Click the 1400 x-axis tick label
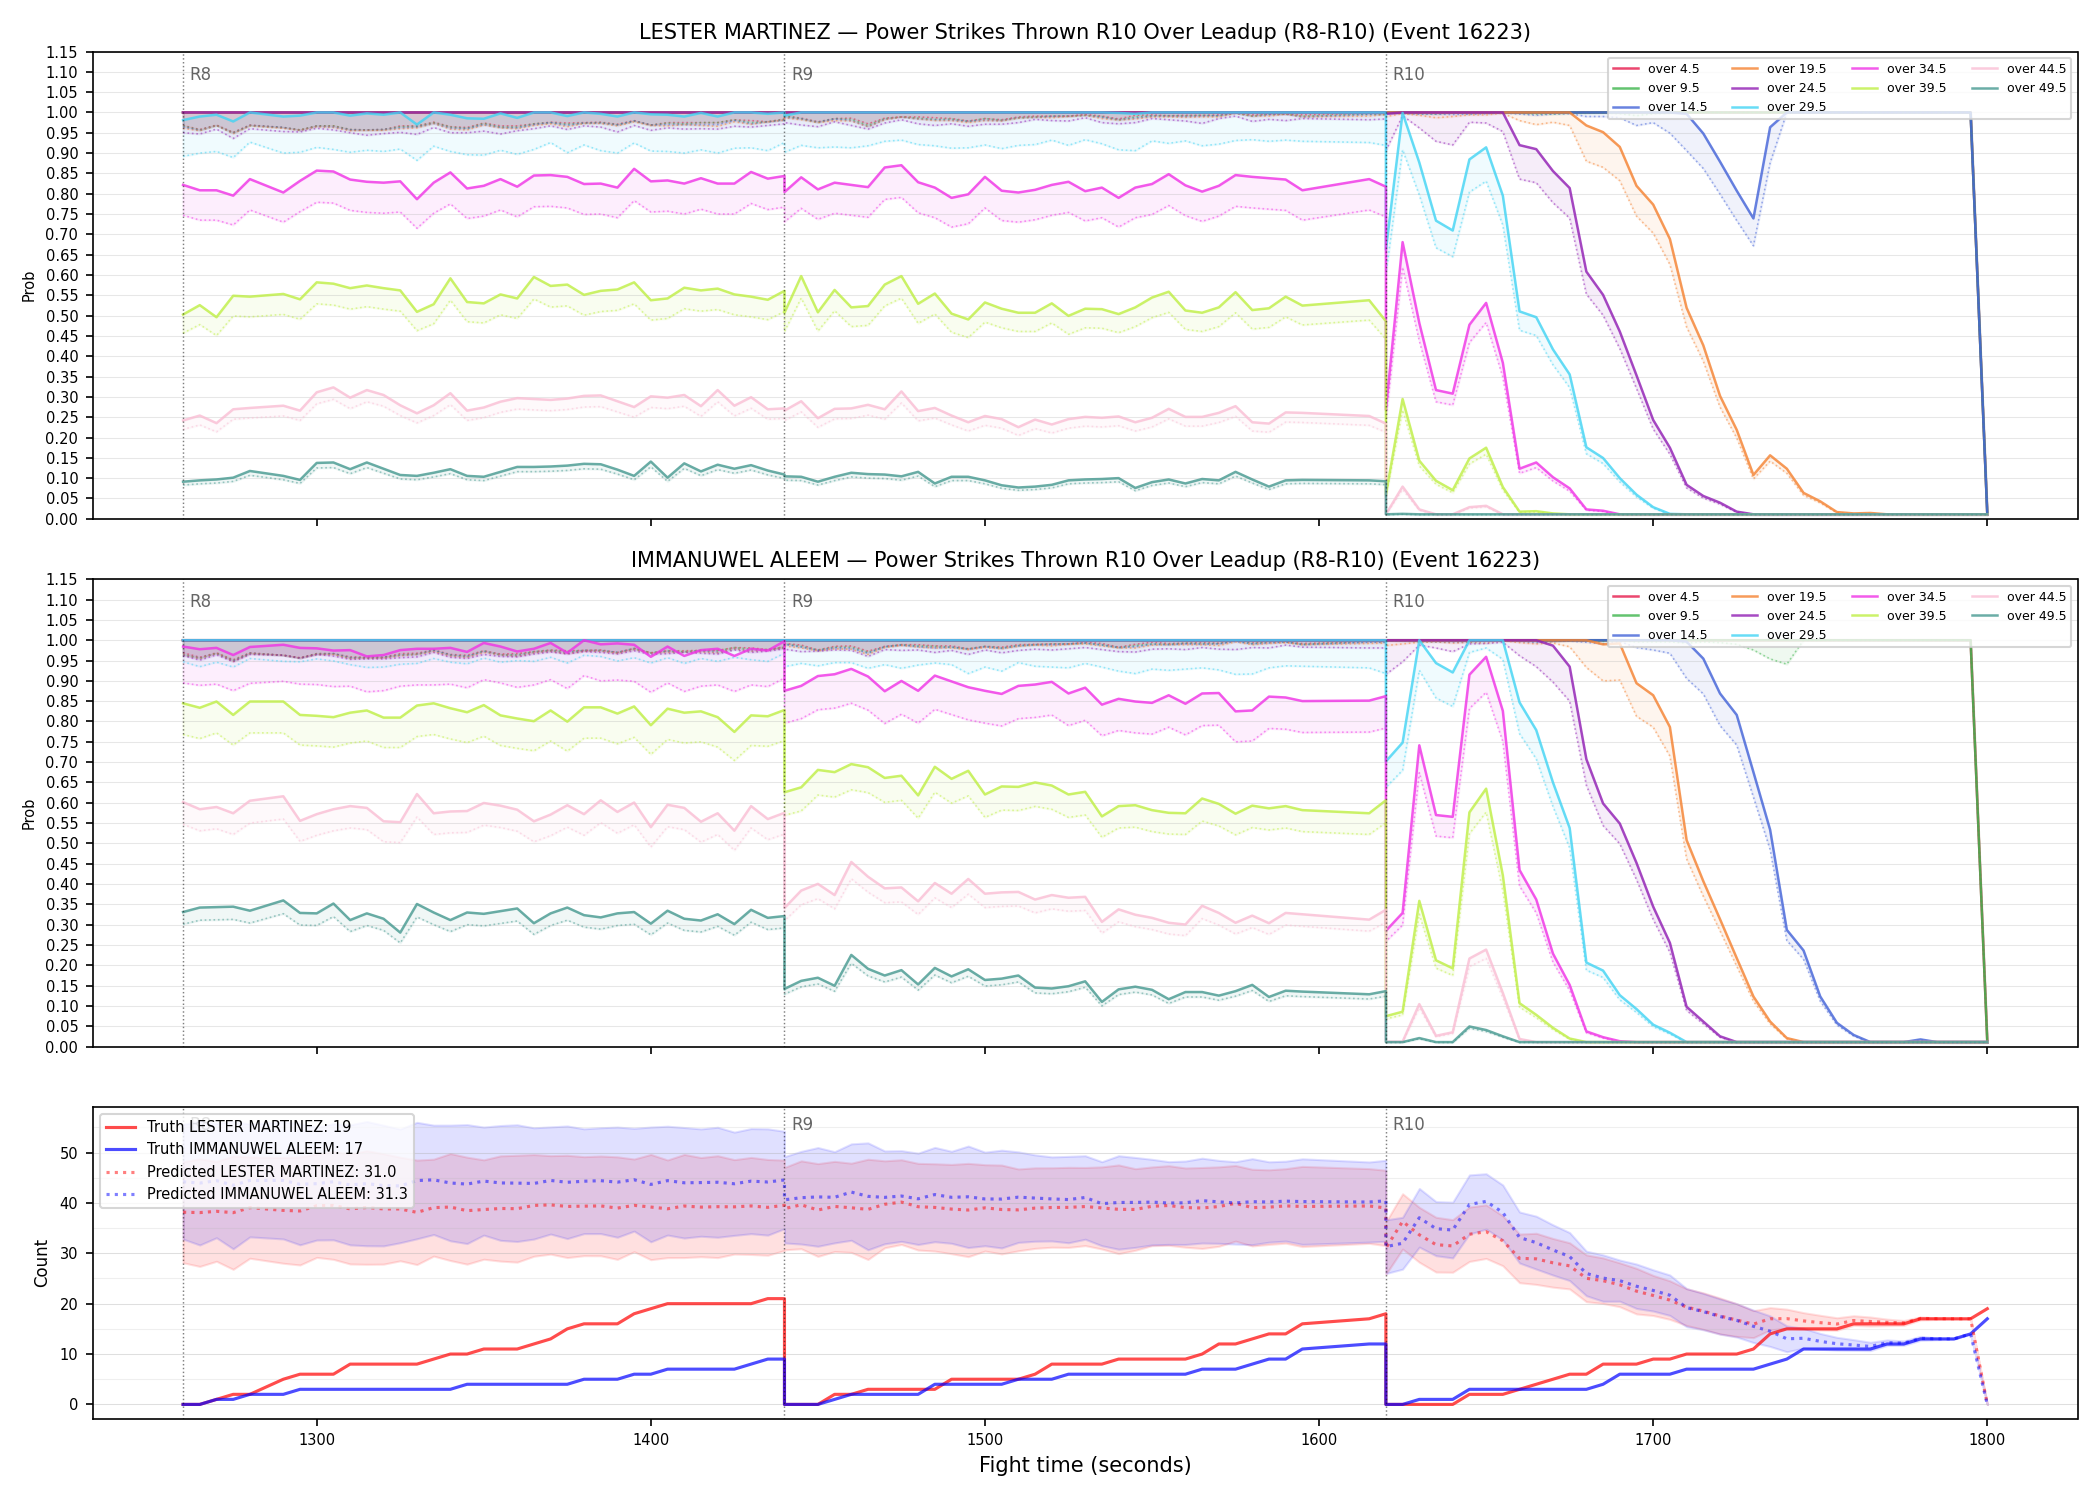This screenshot has height=1500, width=2100. tap(651, 1439)
